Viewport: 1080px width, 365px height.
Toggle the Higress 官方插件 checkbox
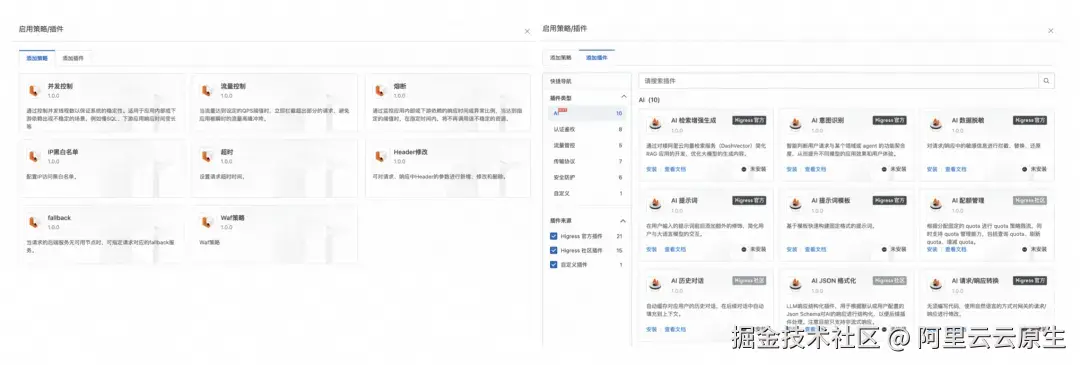[x=554, y=236]
